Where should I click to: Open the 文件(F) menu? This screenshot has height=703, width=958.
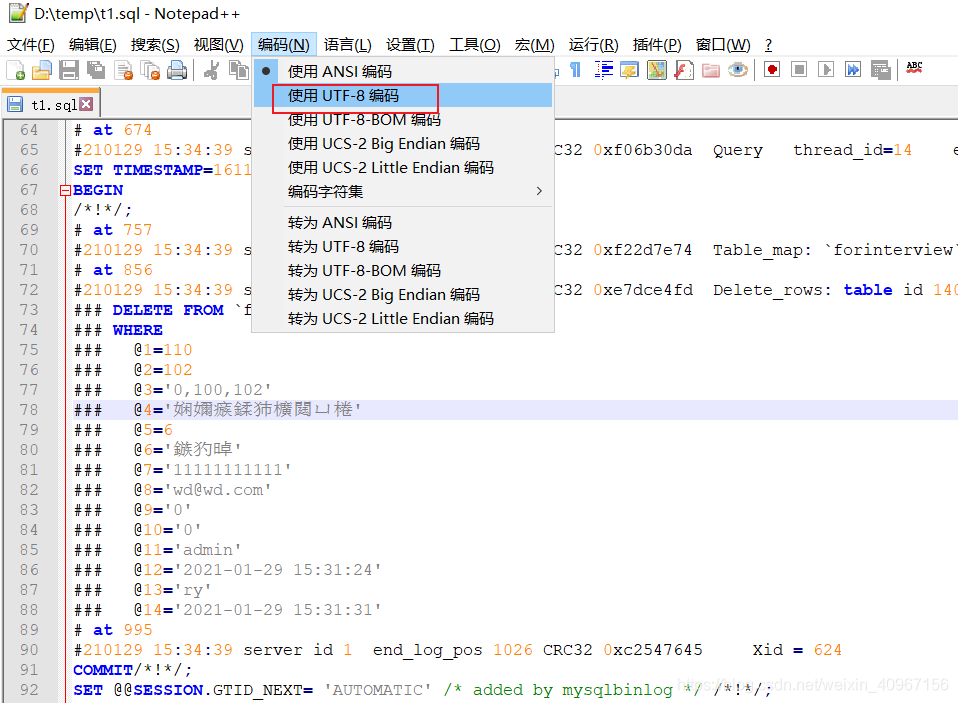[x=31, y=45]
